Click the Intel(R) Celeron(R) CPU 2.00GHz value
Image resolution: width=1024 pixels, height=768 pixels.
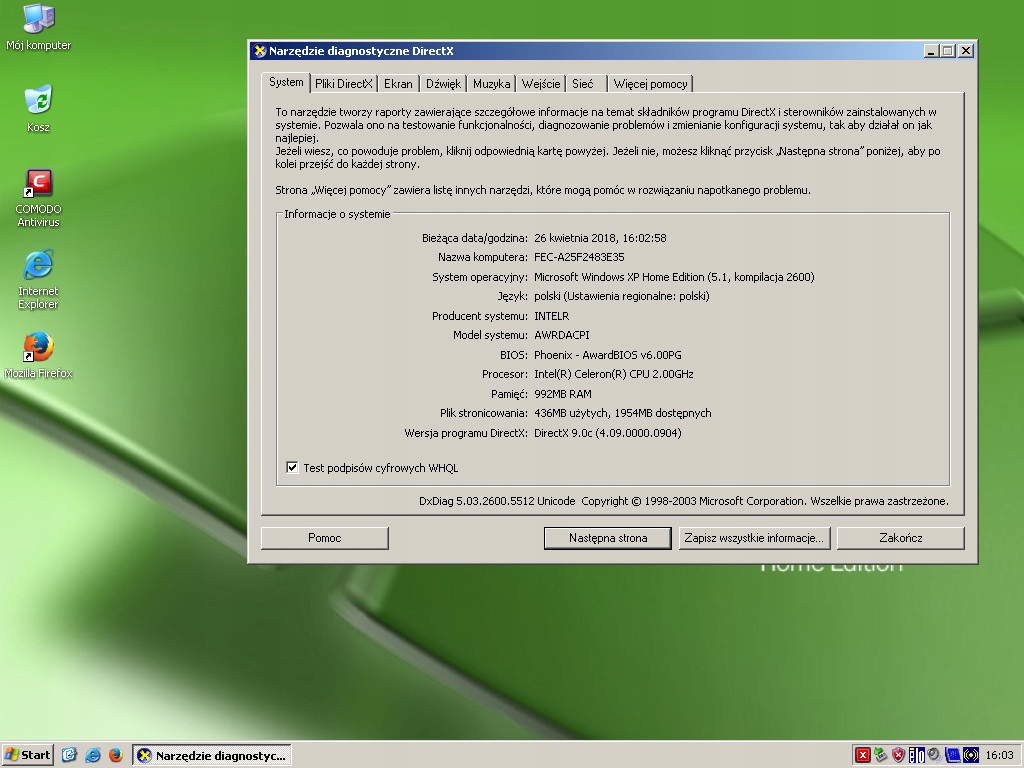pyautogui.click(x=614, y=374)
